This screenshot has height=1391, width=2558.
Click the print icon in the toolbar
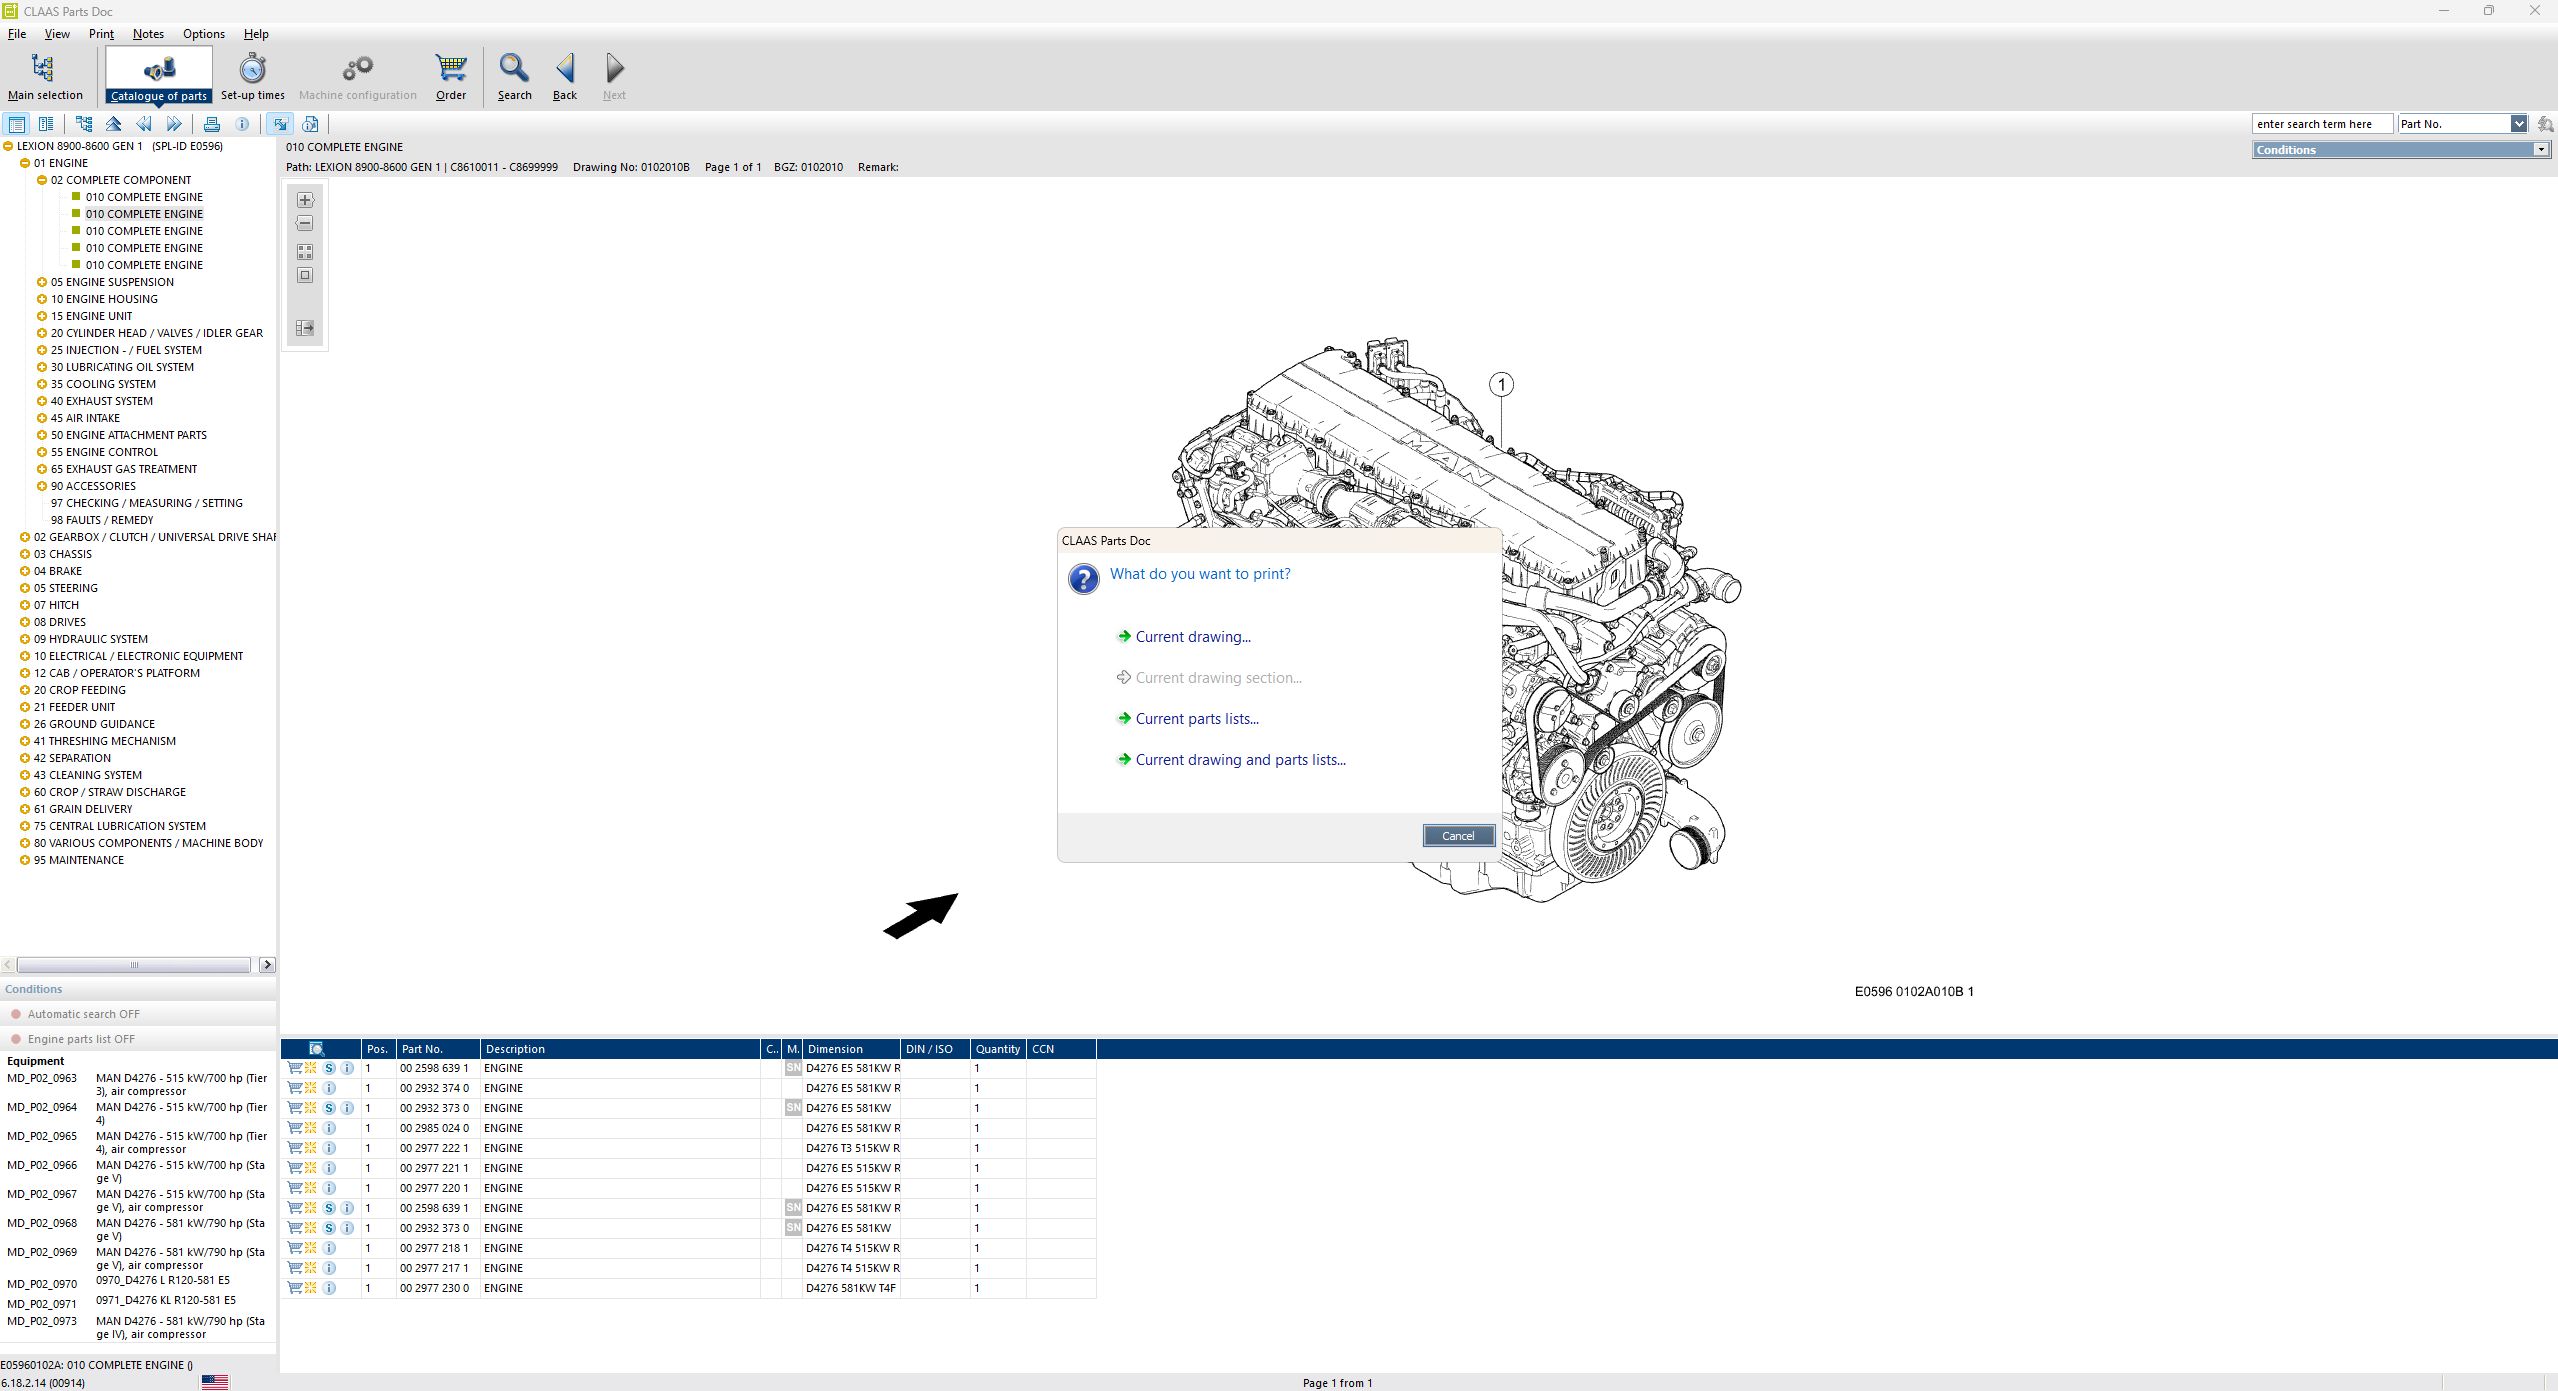click(212, 123)
